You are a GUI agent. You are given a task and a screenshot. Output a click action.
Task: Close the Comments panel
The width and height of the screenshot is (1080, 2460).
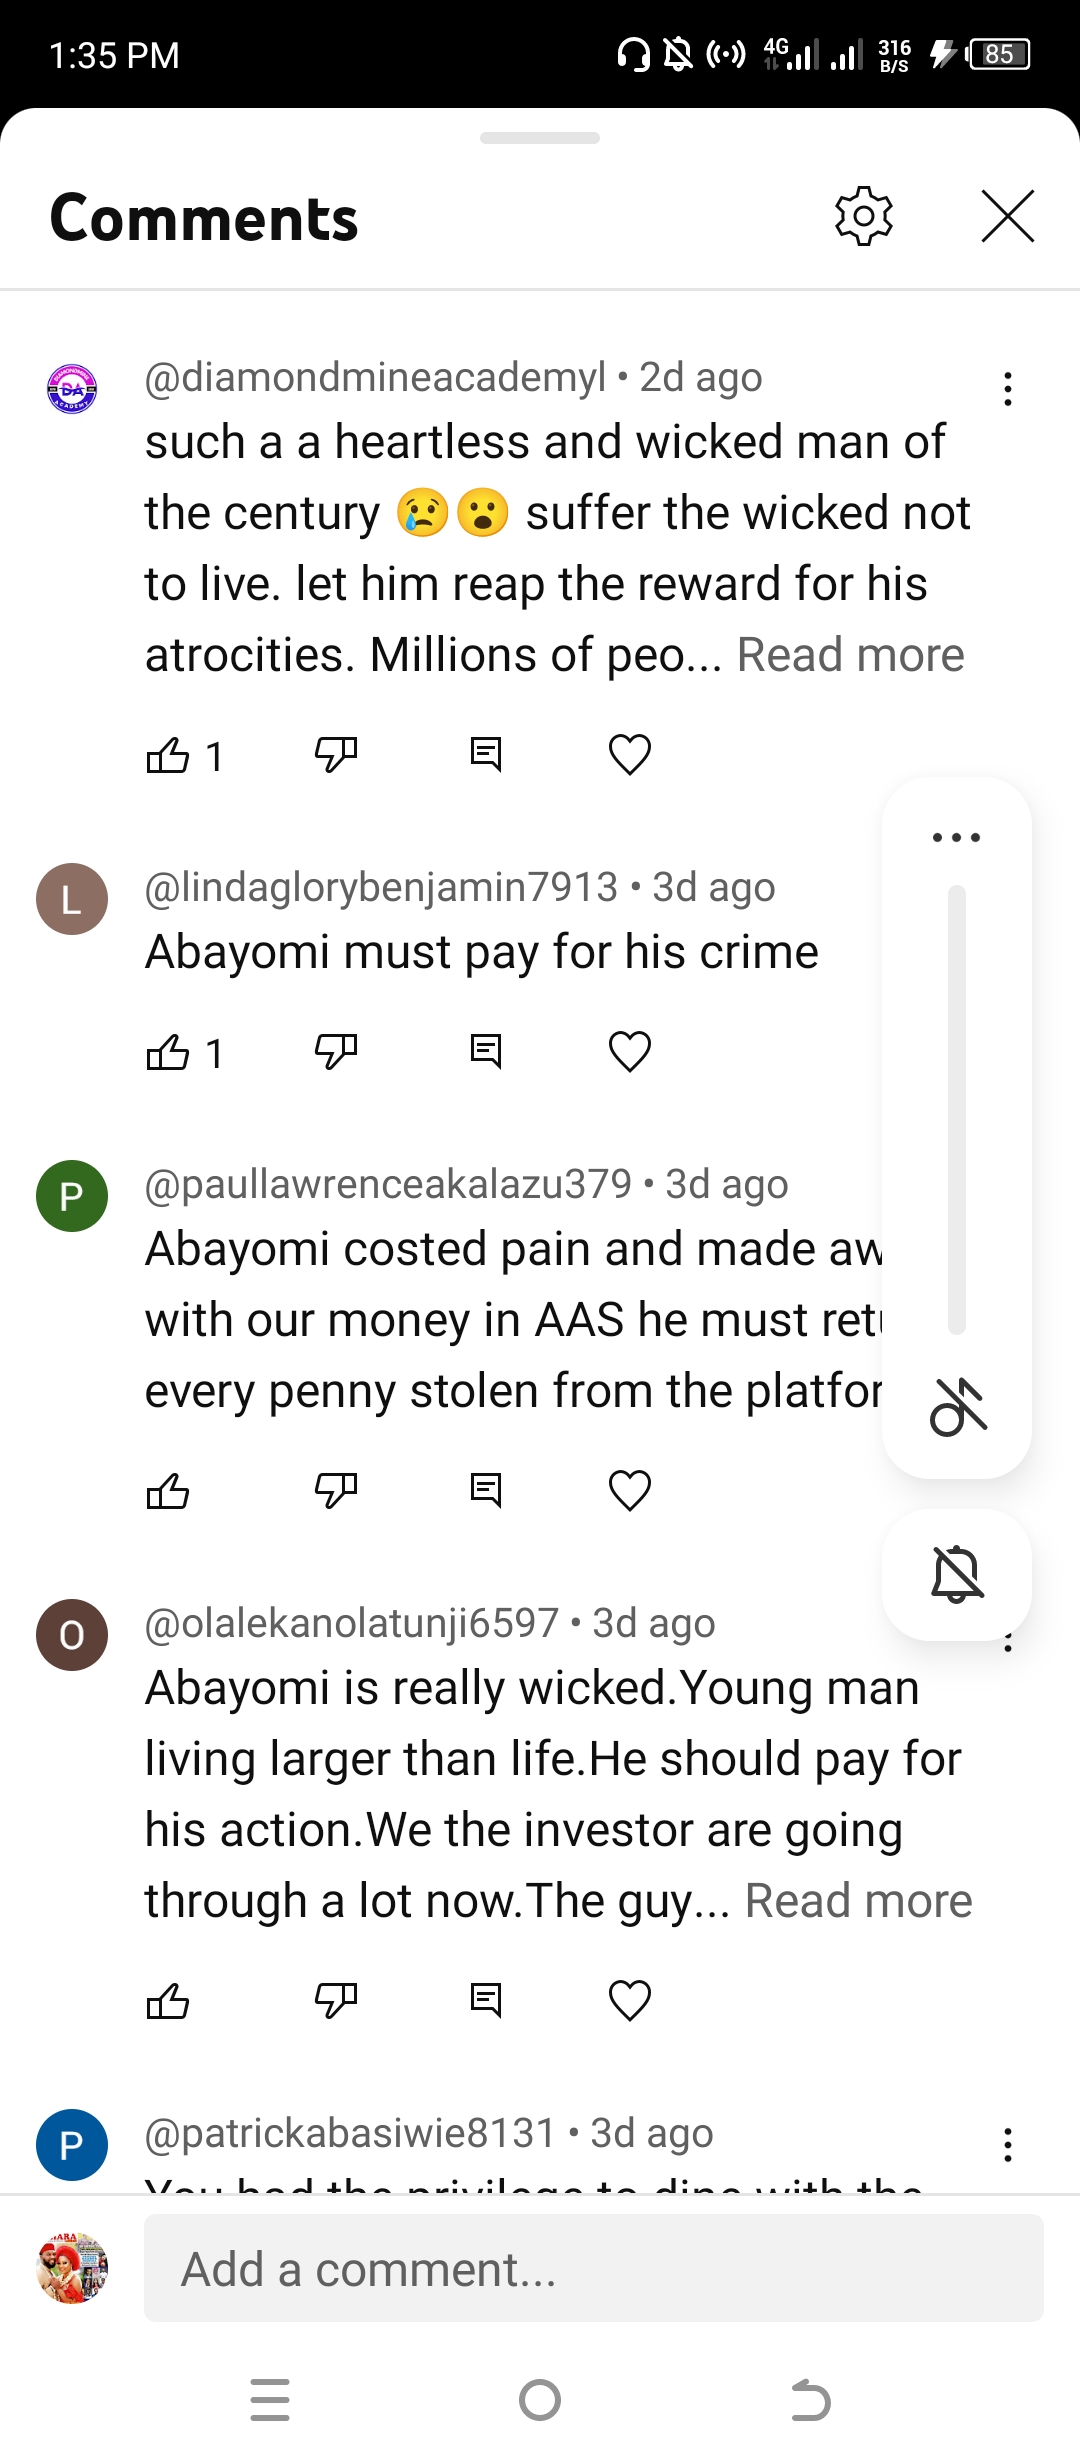(x=1007, y=216)
